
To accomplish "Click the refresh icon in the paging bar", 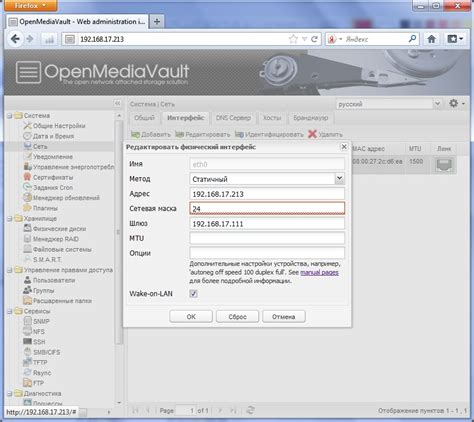I will coord(250,410).
